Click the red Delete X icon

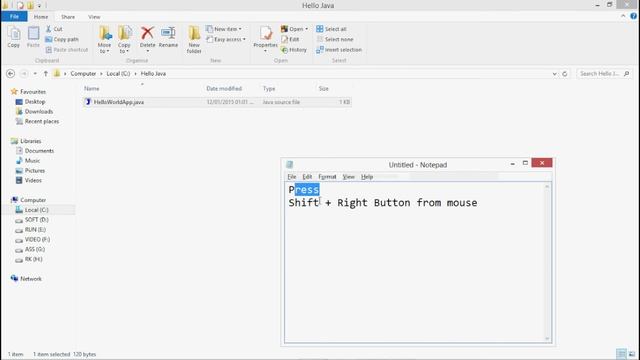(x=147, y=33)
